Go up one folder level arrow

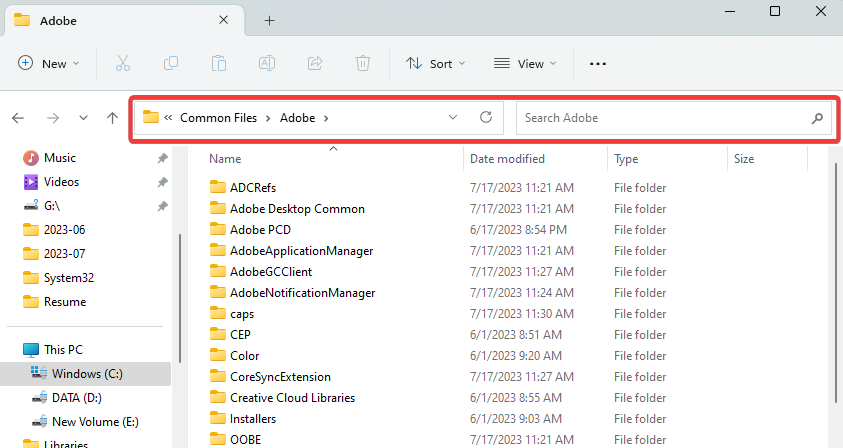pyautogui.click(x=112, y=118)
